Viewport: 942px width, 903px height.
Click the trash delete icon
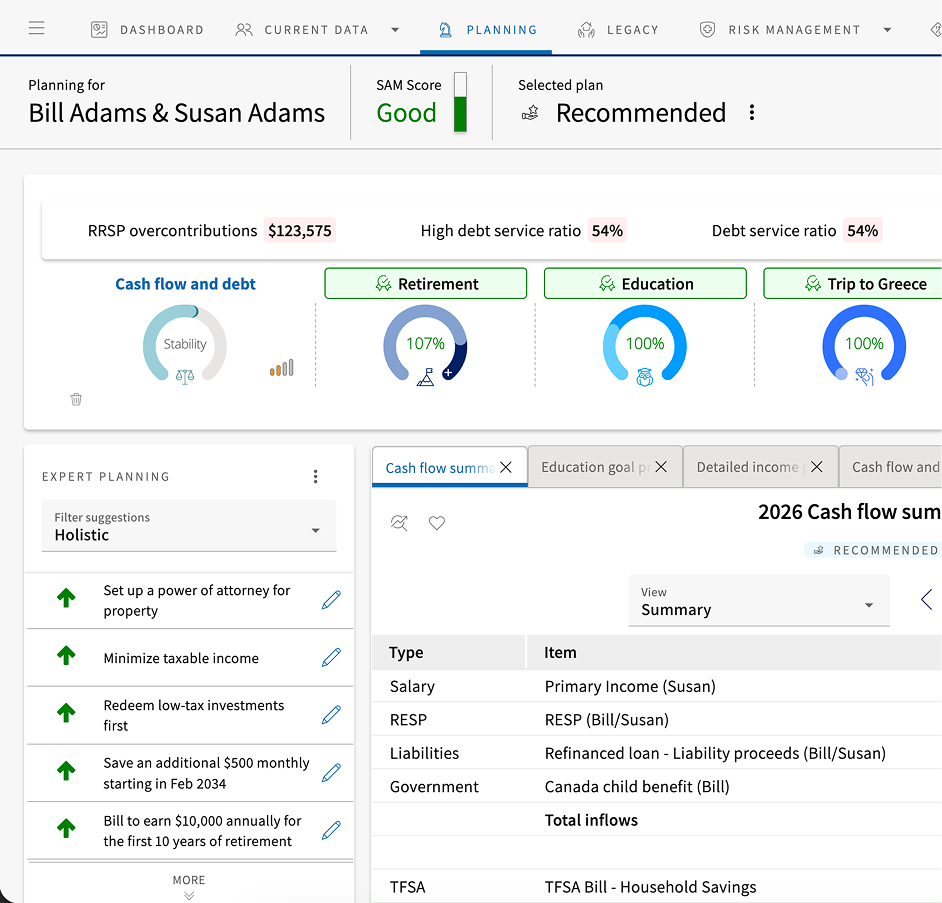pyautogui.click(x=76, y=399)
